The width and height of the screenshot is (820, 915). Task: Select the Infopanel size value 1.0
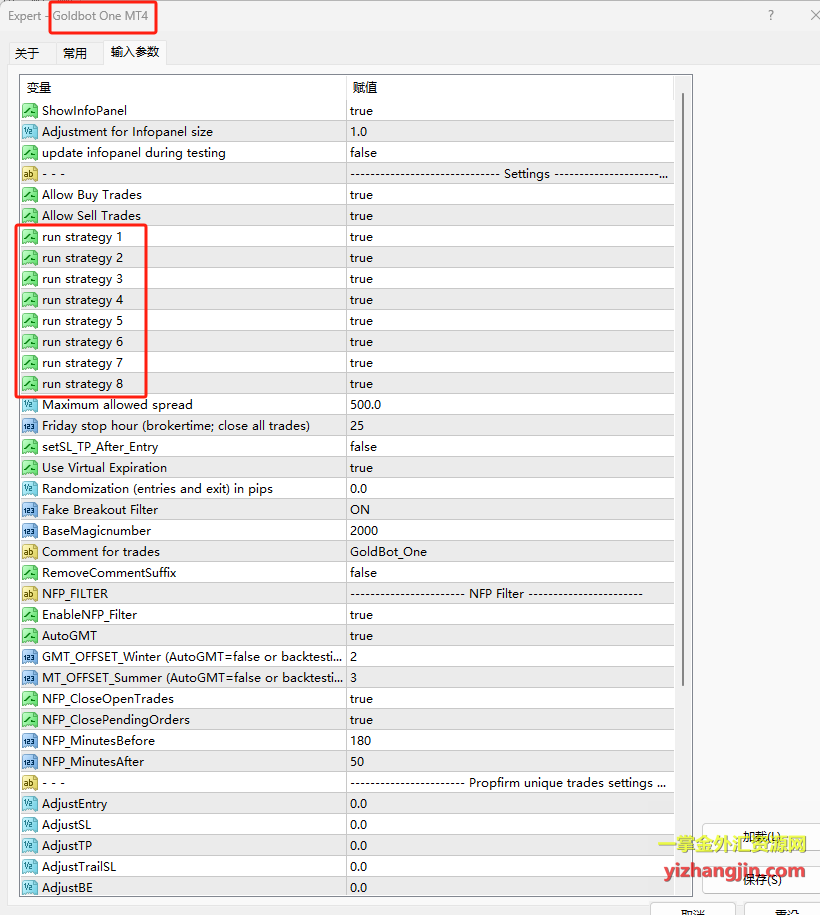358,131
